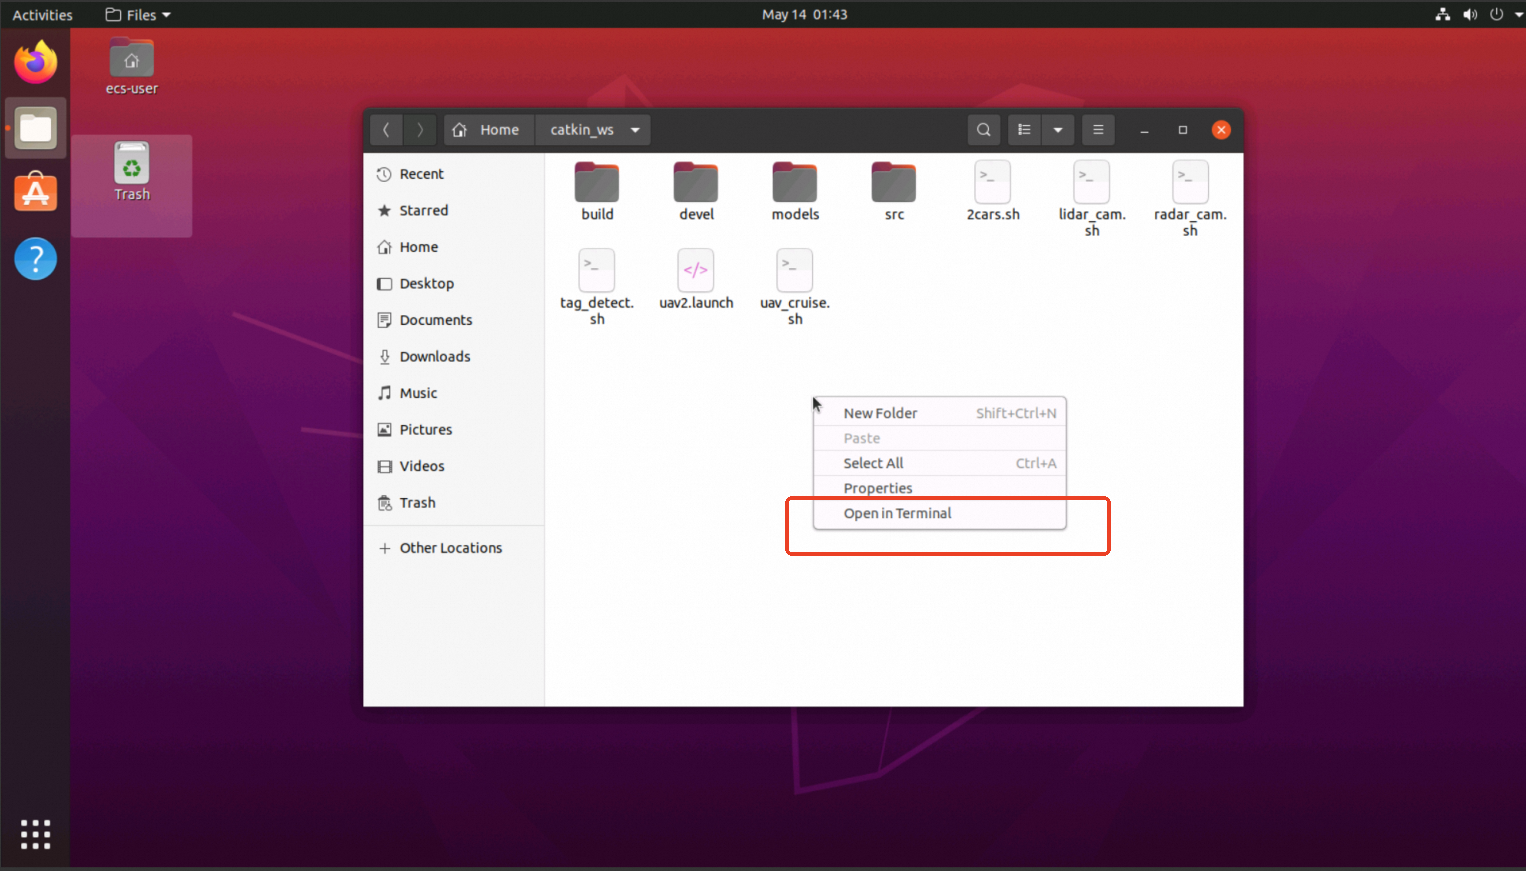Go forward with the forward arrow
1526x871 pixels.
[420, 130]
